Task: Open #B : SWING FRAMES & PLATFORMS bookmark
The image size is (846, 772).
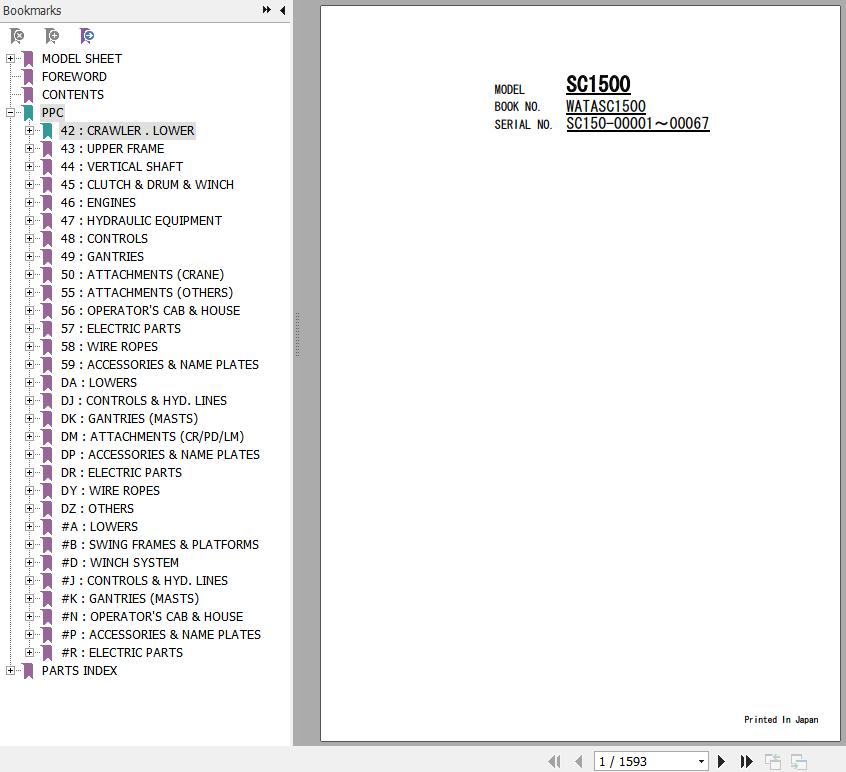Action: tap(160, 544)
